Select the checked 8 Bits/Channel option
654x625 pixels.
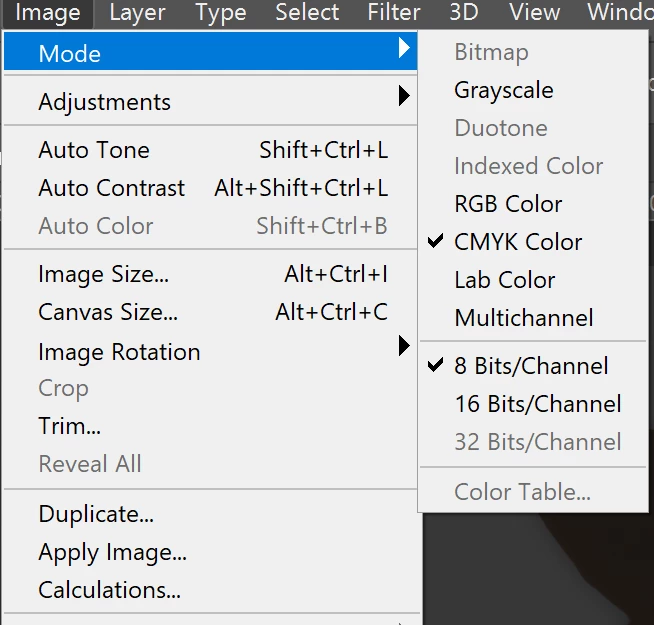click(x=531, y=366)
